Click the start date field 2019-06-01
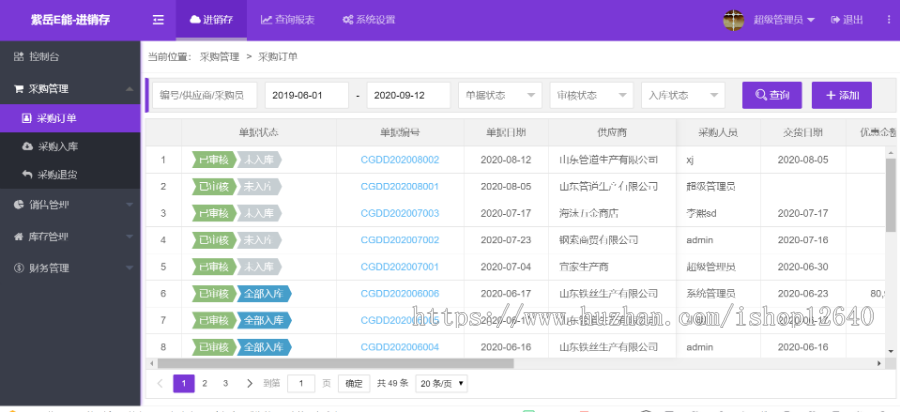The image size is (900, 412). (x=307, y=95)
